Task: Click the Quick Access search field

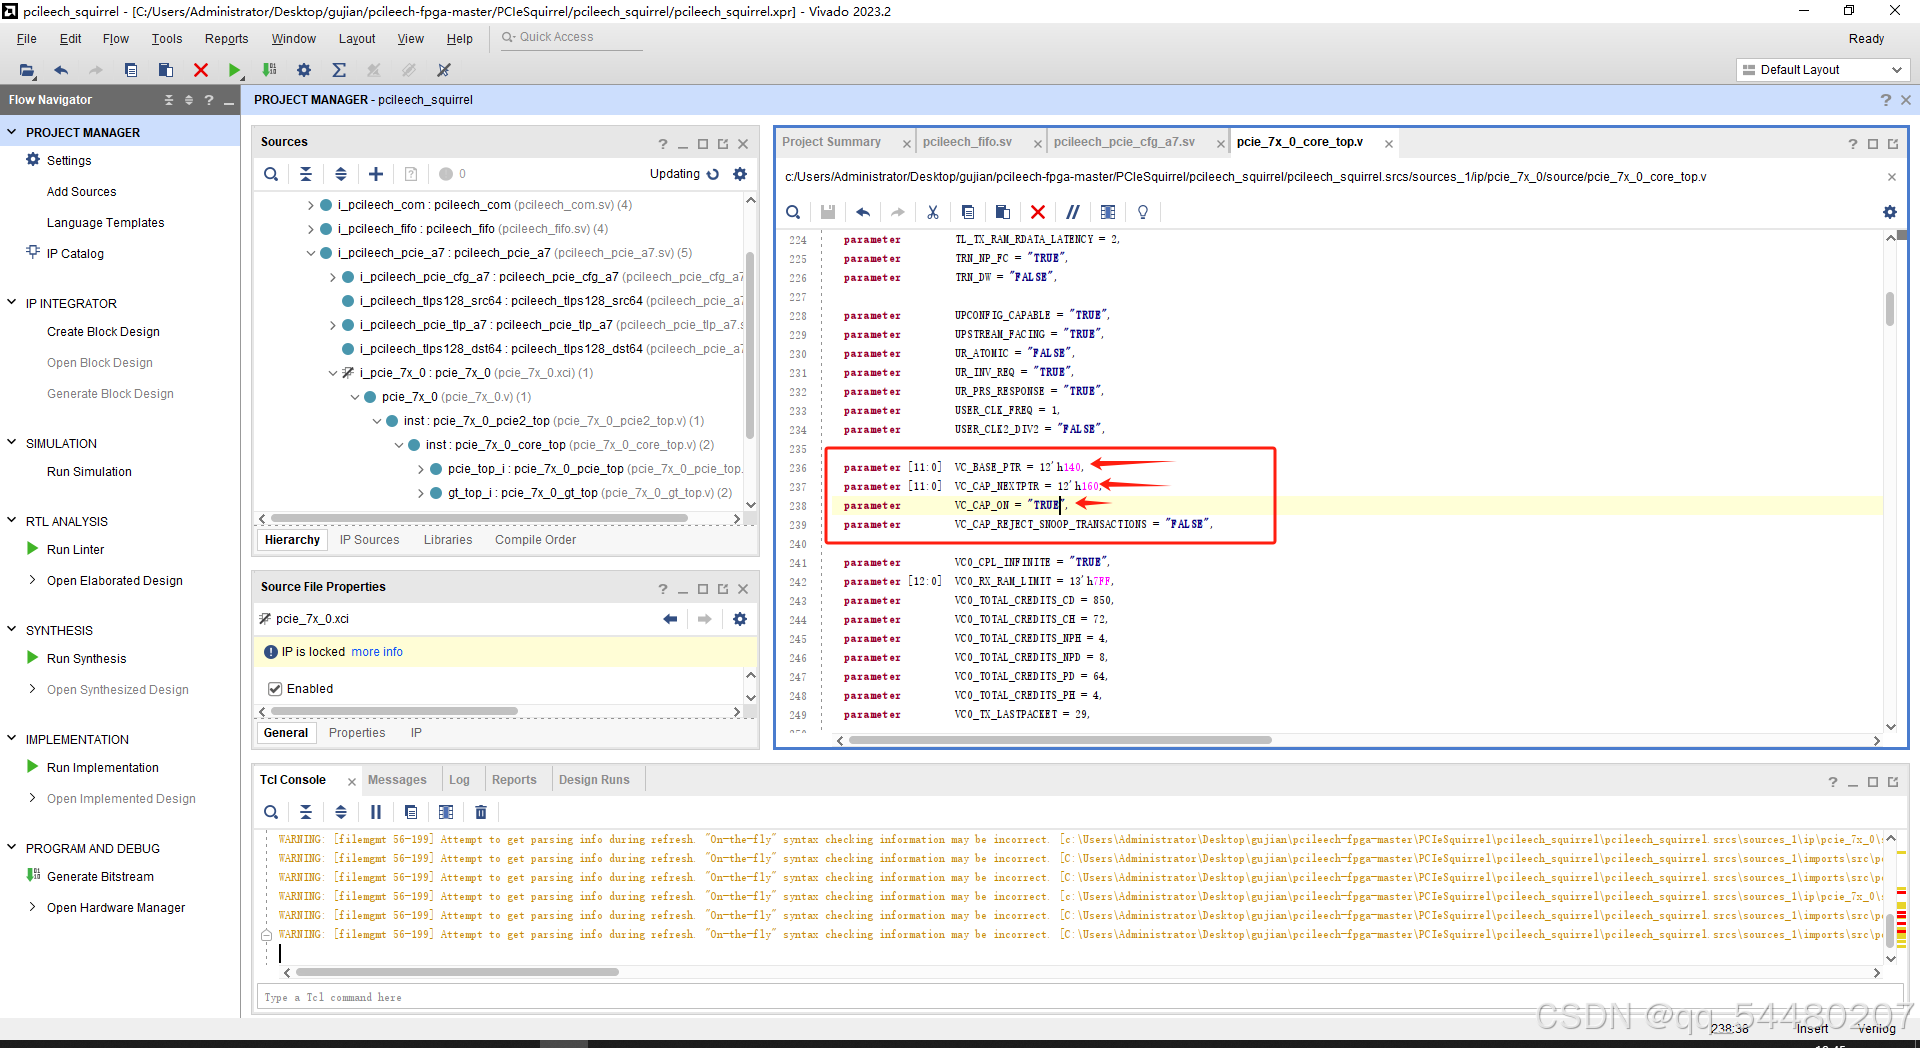Action: click(570, 37)
